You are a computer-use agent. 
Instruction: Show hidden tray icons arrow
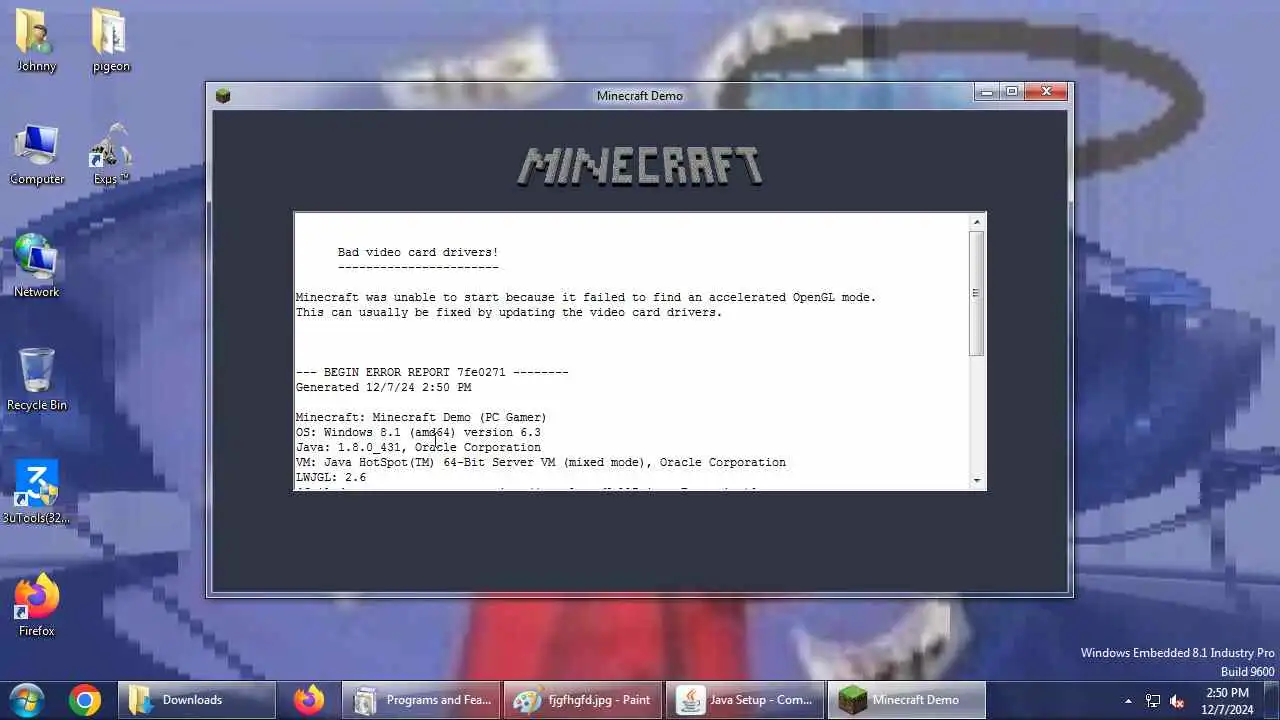1129,701
